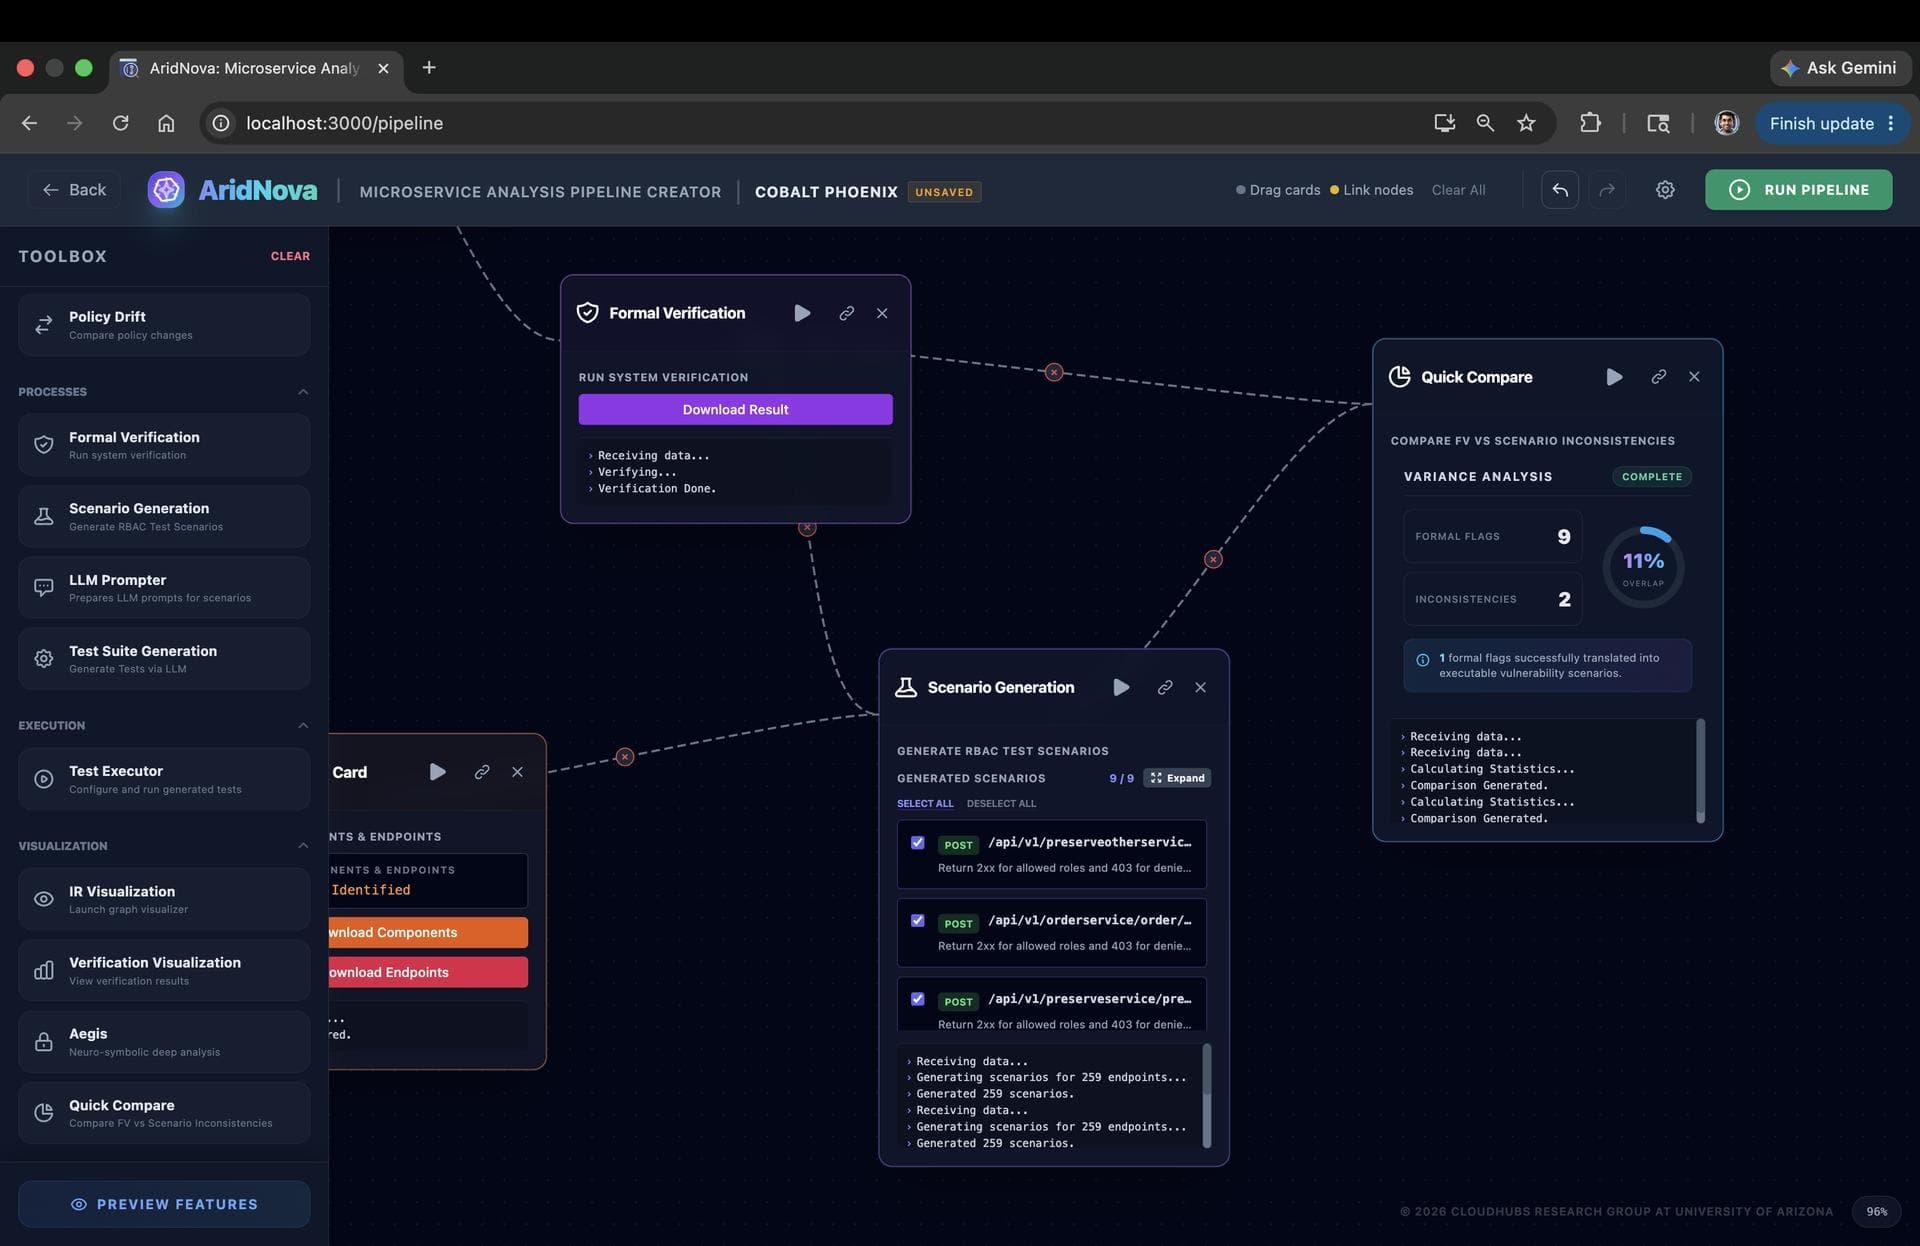Image resolution: width=1920 pixels, height=1246 pixels.
Task: Click the Scenario Generation card play icon
Action: coord(1121,687)
